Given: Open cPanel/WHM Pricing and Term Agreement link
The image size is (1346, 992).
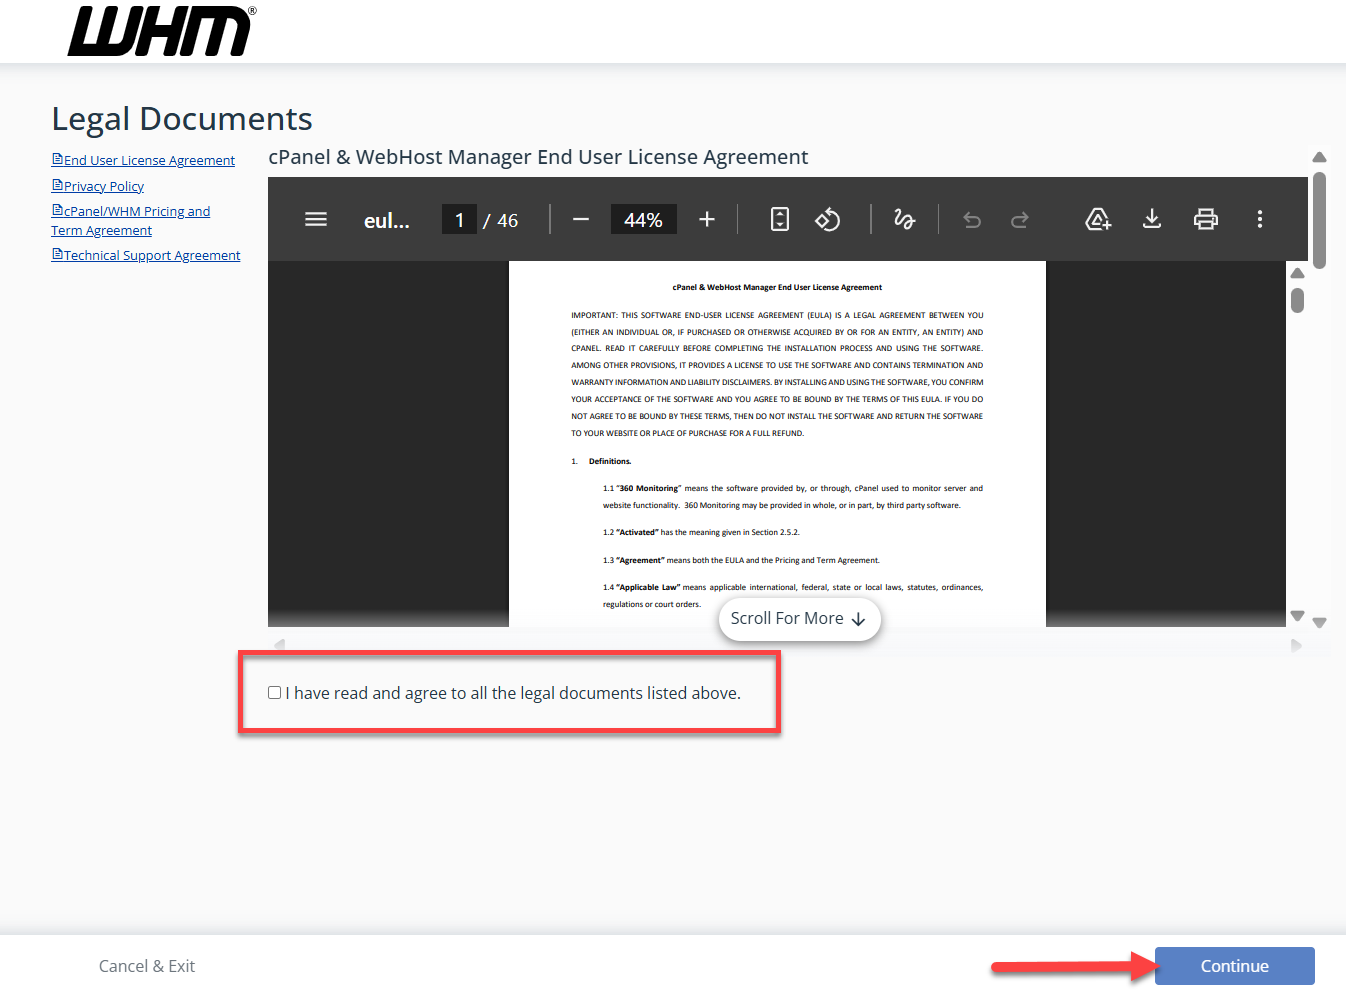Looking at the screenshot, I should pos(131,221).
